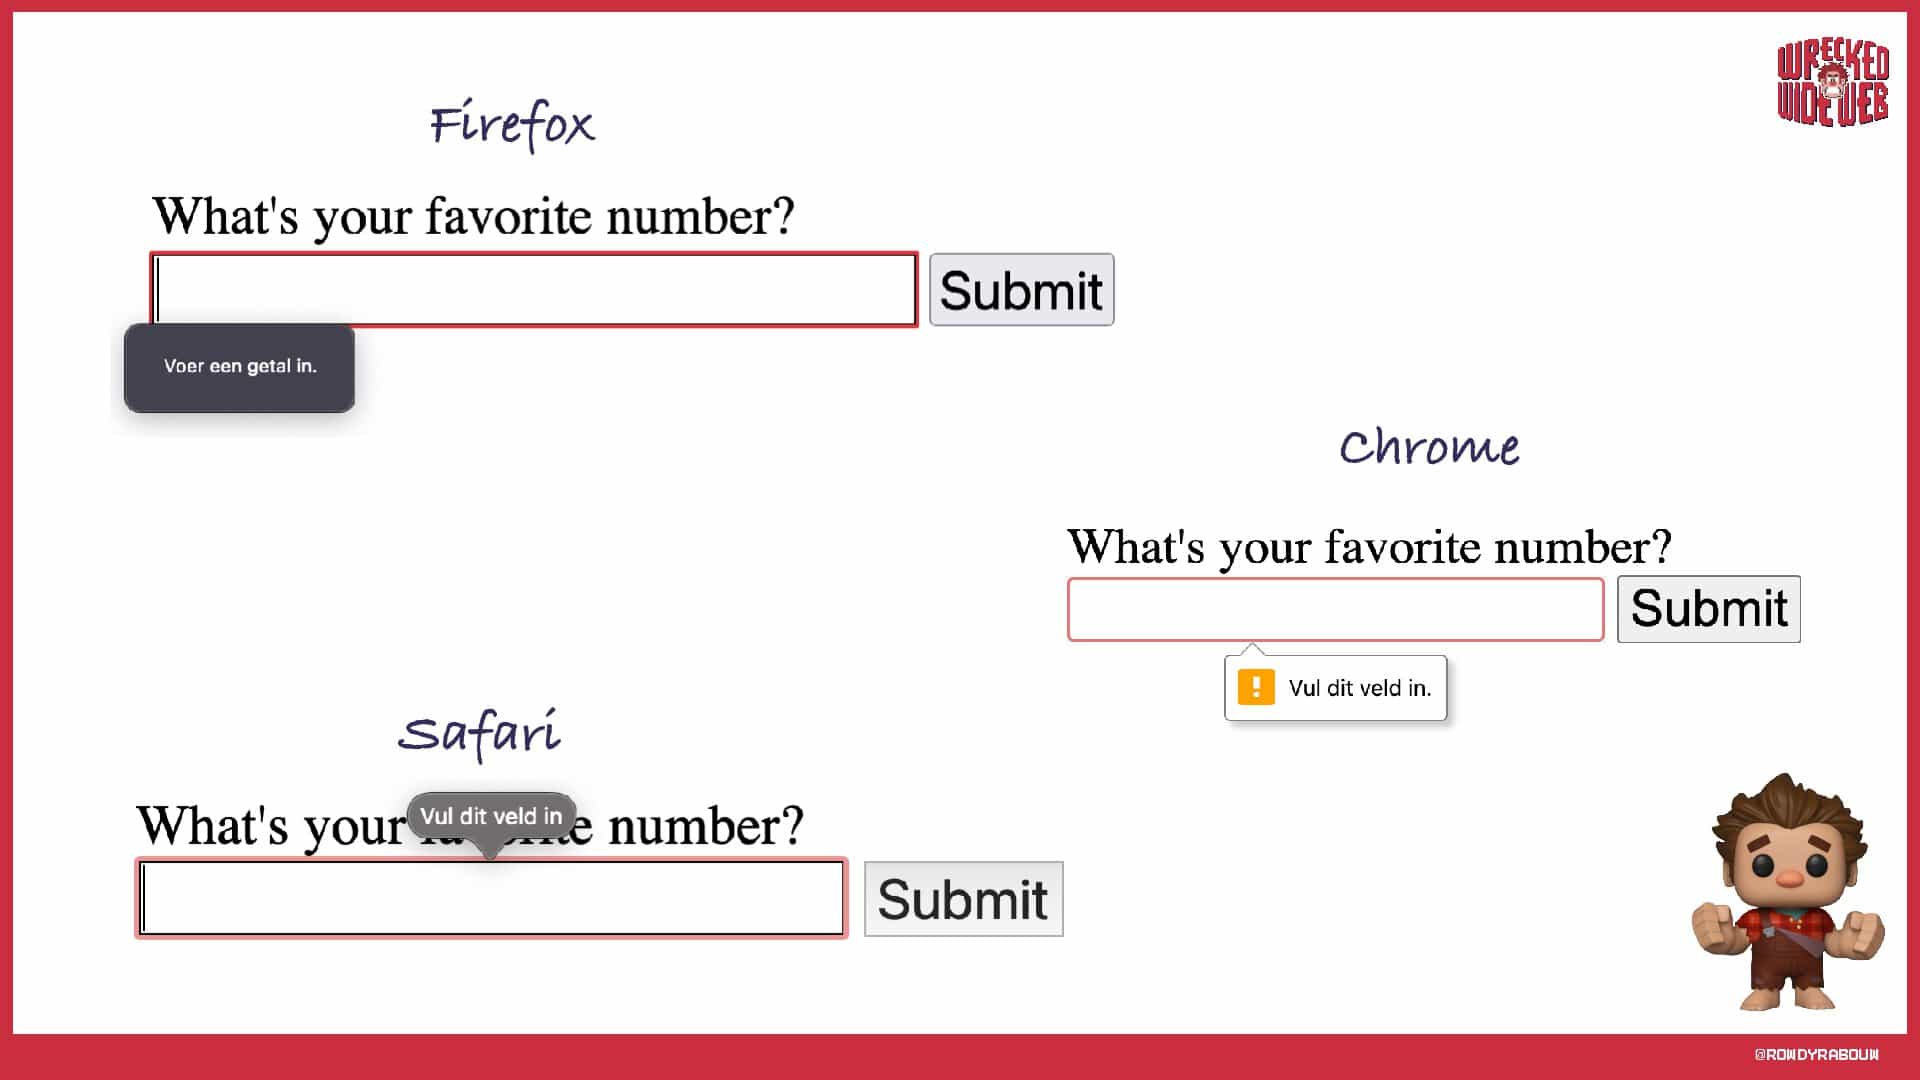Screen dimensions: 1920x1080
Task: Focus the number input under Firefox
Action: click(x=534, y=290)
